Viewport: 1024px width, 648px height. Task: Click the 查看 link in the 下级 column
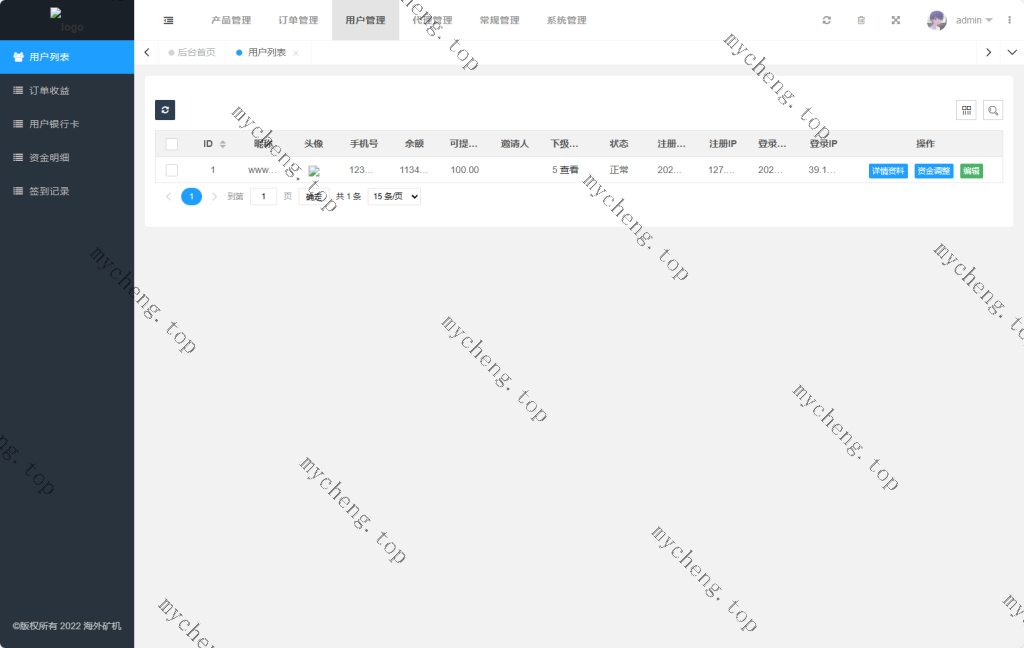tap(569, 170)
